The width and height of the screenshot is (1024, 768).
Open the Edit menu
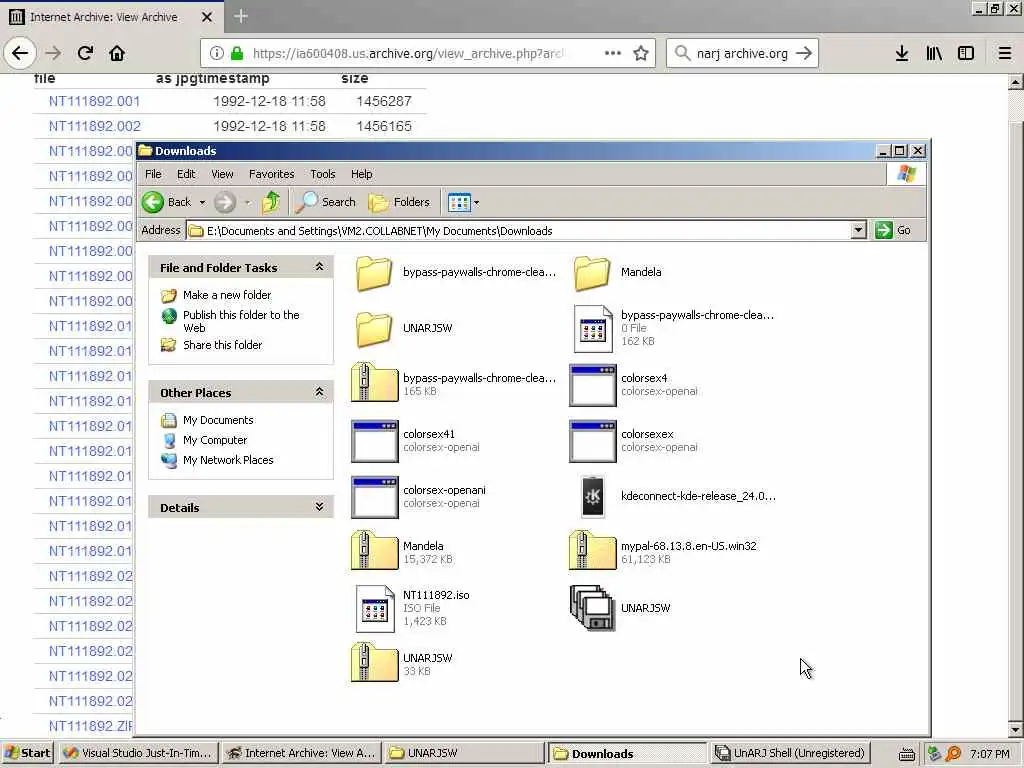(186, 174)
